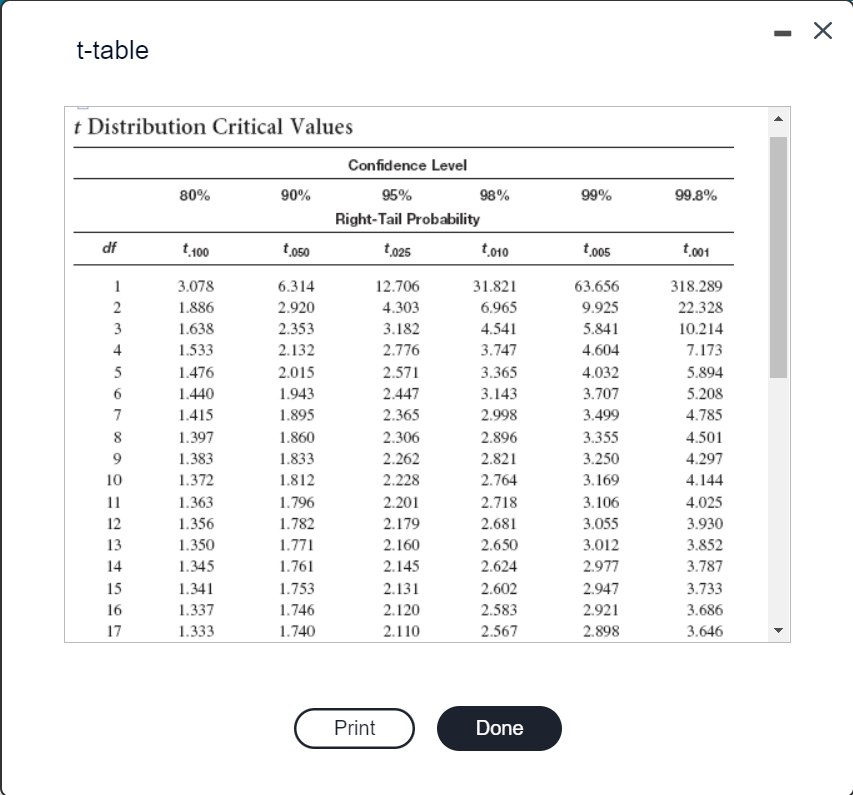Select the value 2.110 in row 17
853x795 pixels.
(401, 631)
